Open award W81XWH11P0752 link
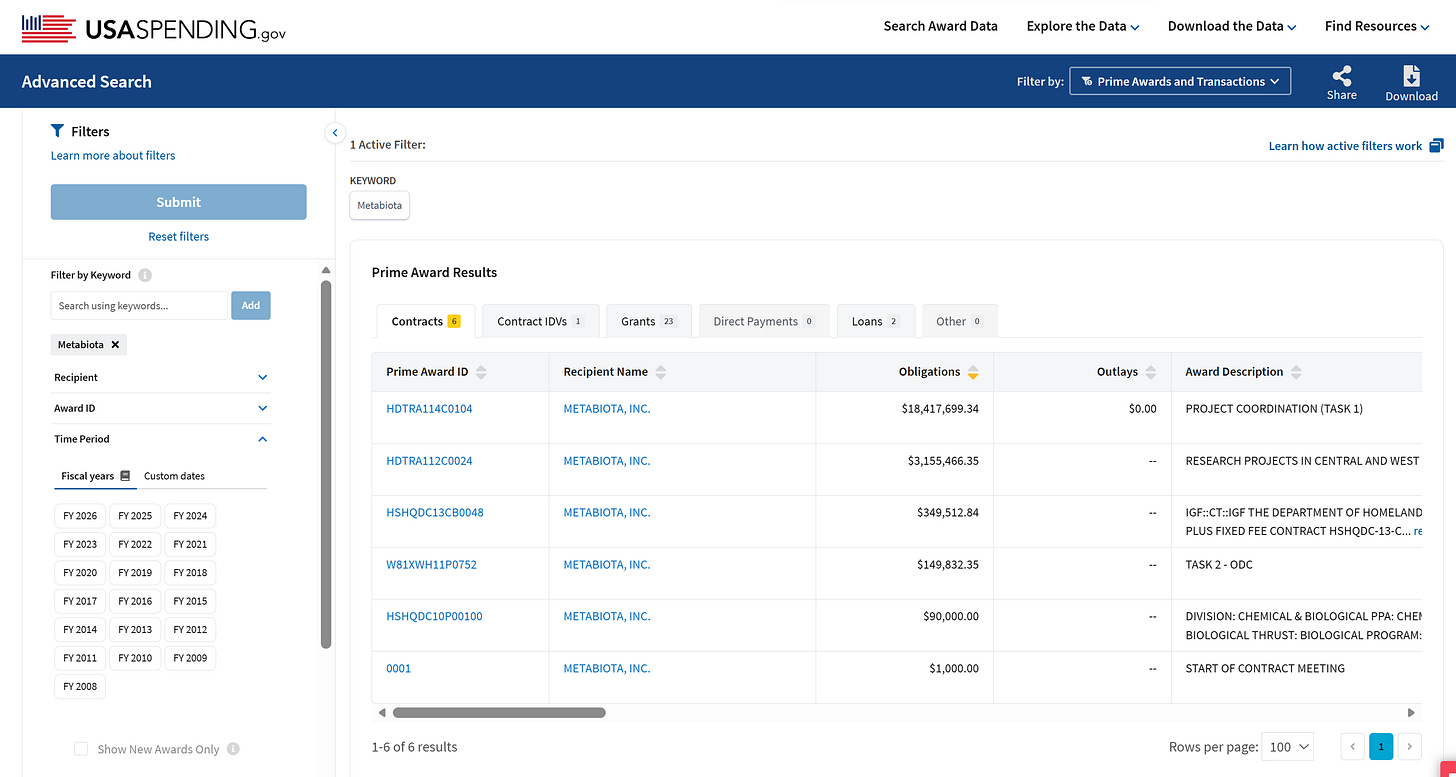1456x777 pixels. click(x=431, y=565)
